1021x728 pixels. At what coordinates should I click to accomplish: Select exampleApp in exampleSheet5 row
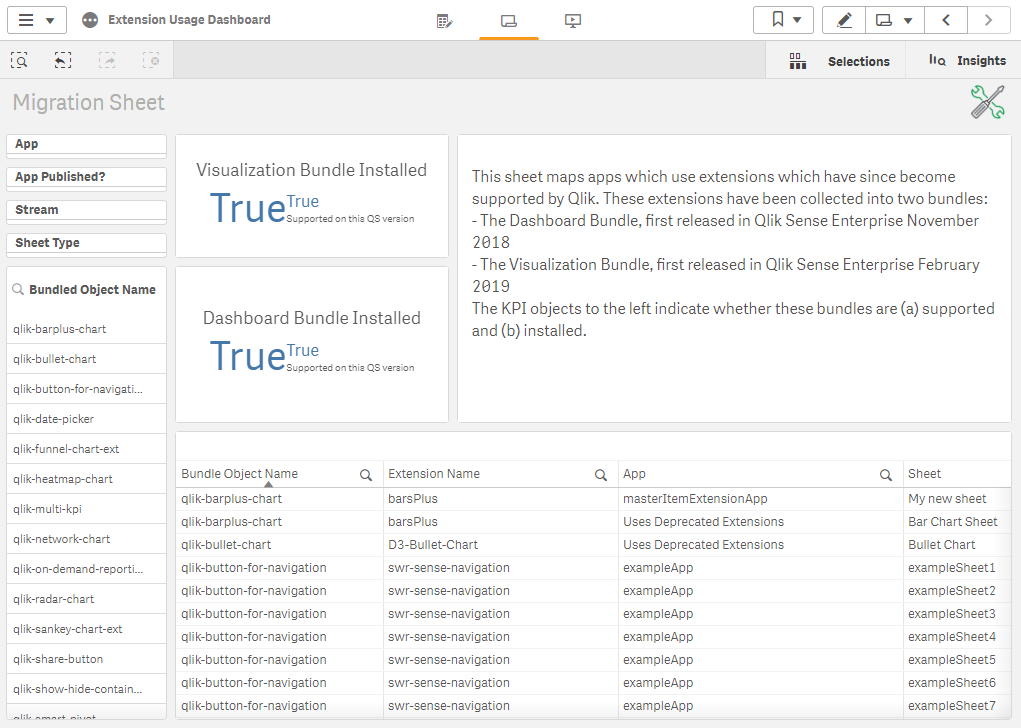tap(761, 660)
